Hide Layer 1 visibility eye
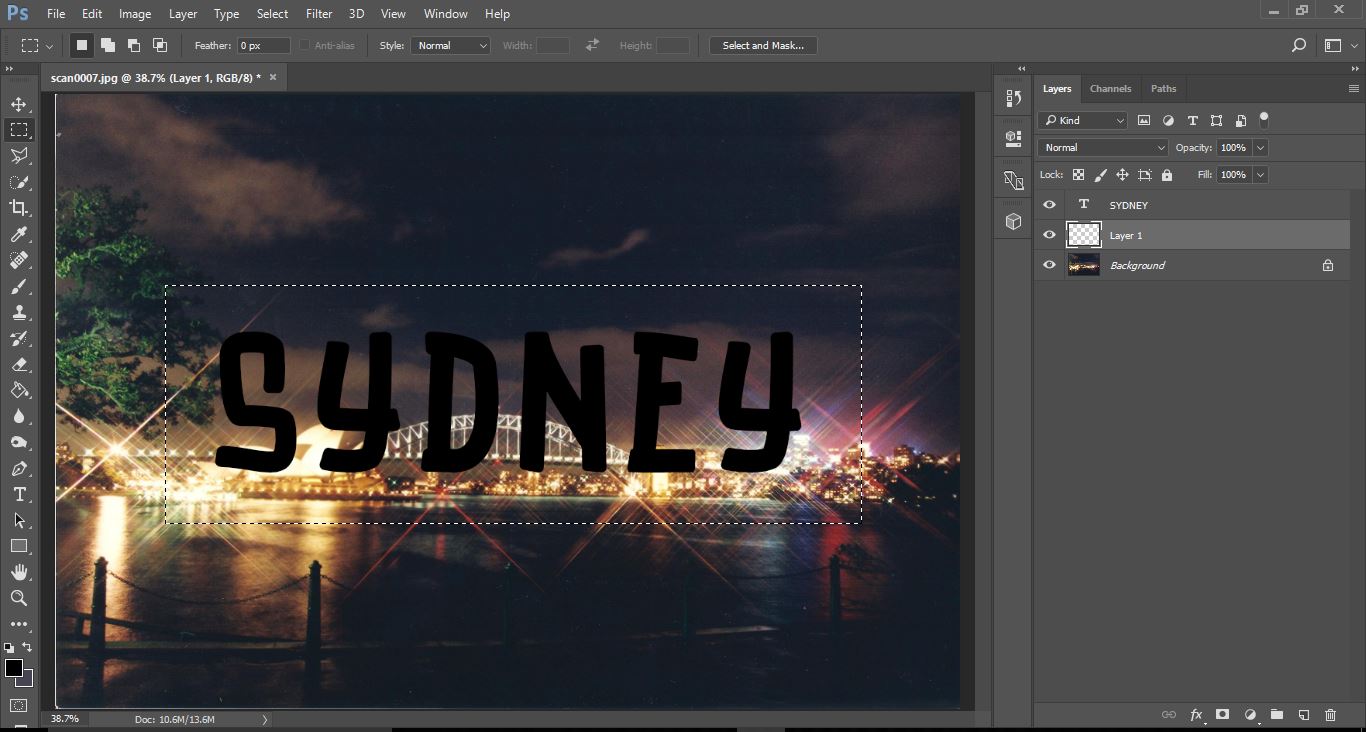 [x=1049, y=235]
